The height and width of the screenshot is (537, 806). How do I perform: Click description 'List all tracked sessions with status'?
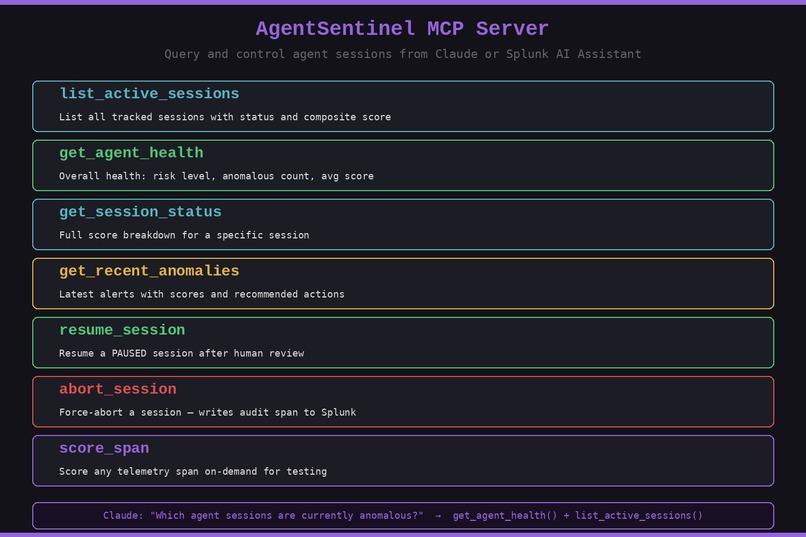tap(225, 117)
